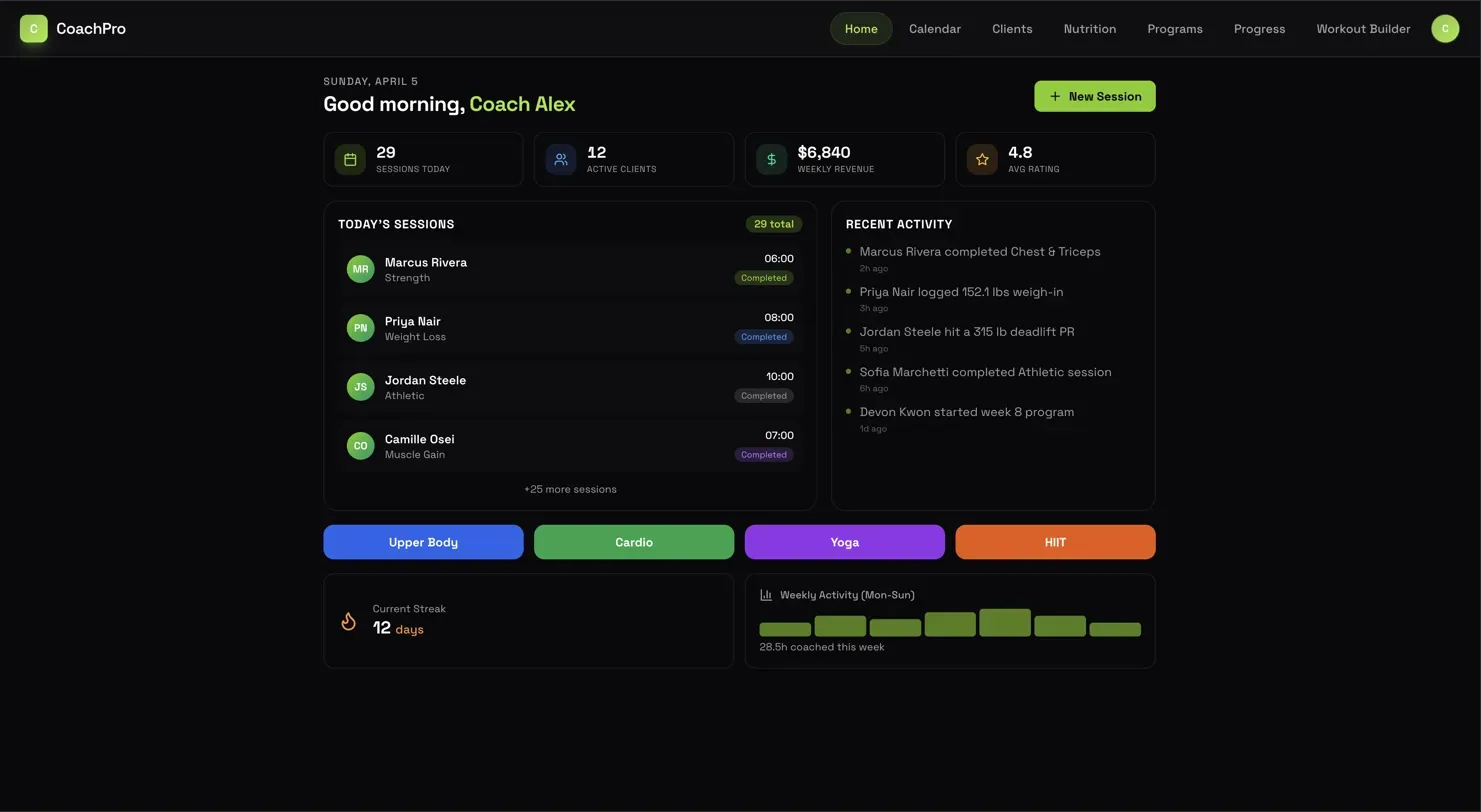Click the 'Recent Activity' heading
Screen dimensions: 1481x812
coord(899,224)
